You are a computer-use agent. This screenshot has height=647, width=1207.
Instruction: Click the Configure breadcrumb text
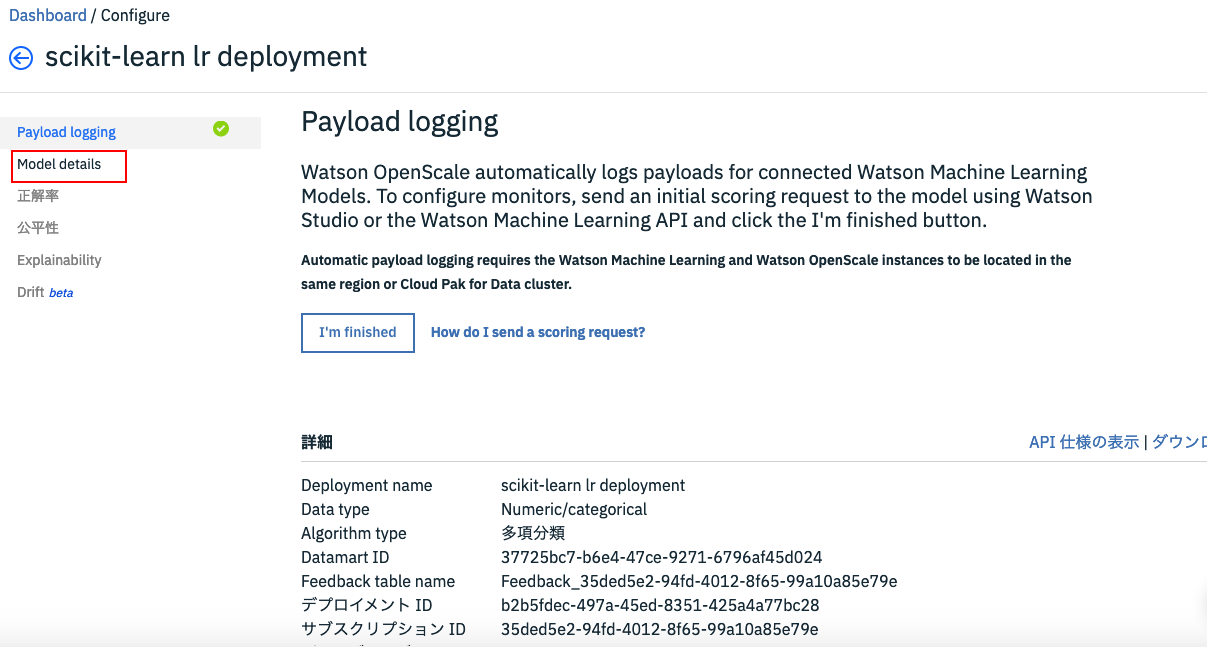pyautogui.click(x=135, y=15)
